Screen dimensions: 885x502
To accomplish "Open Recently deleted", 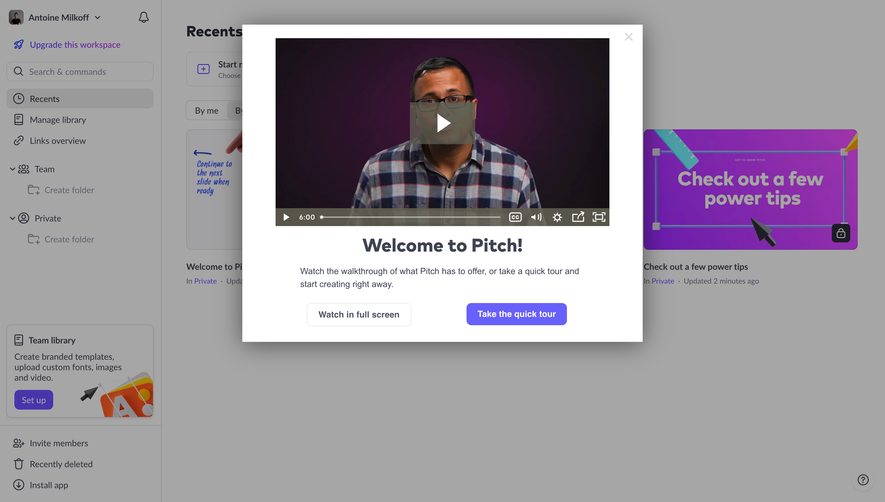I will coord(61,464).
